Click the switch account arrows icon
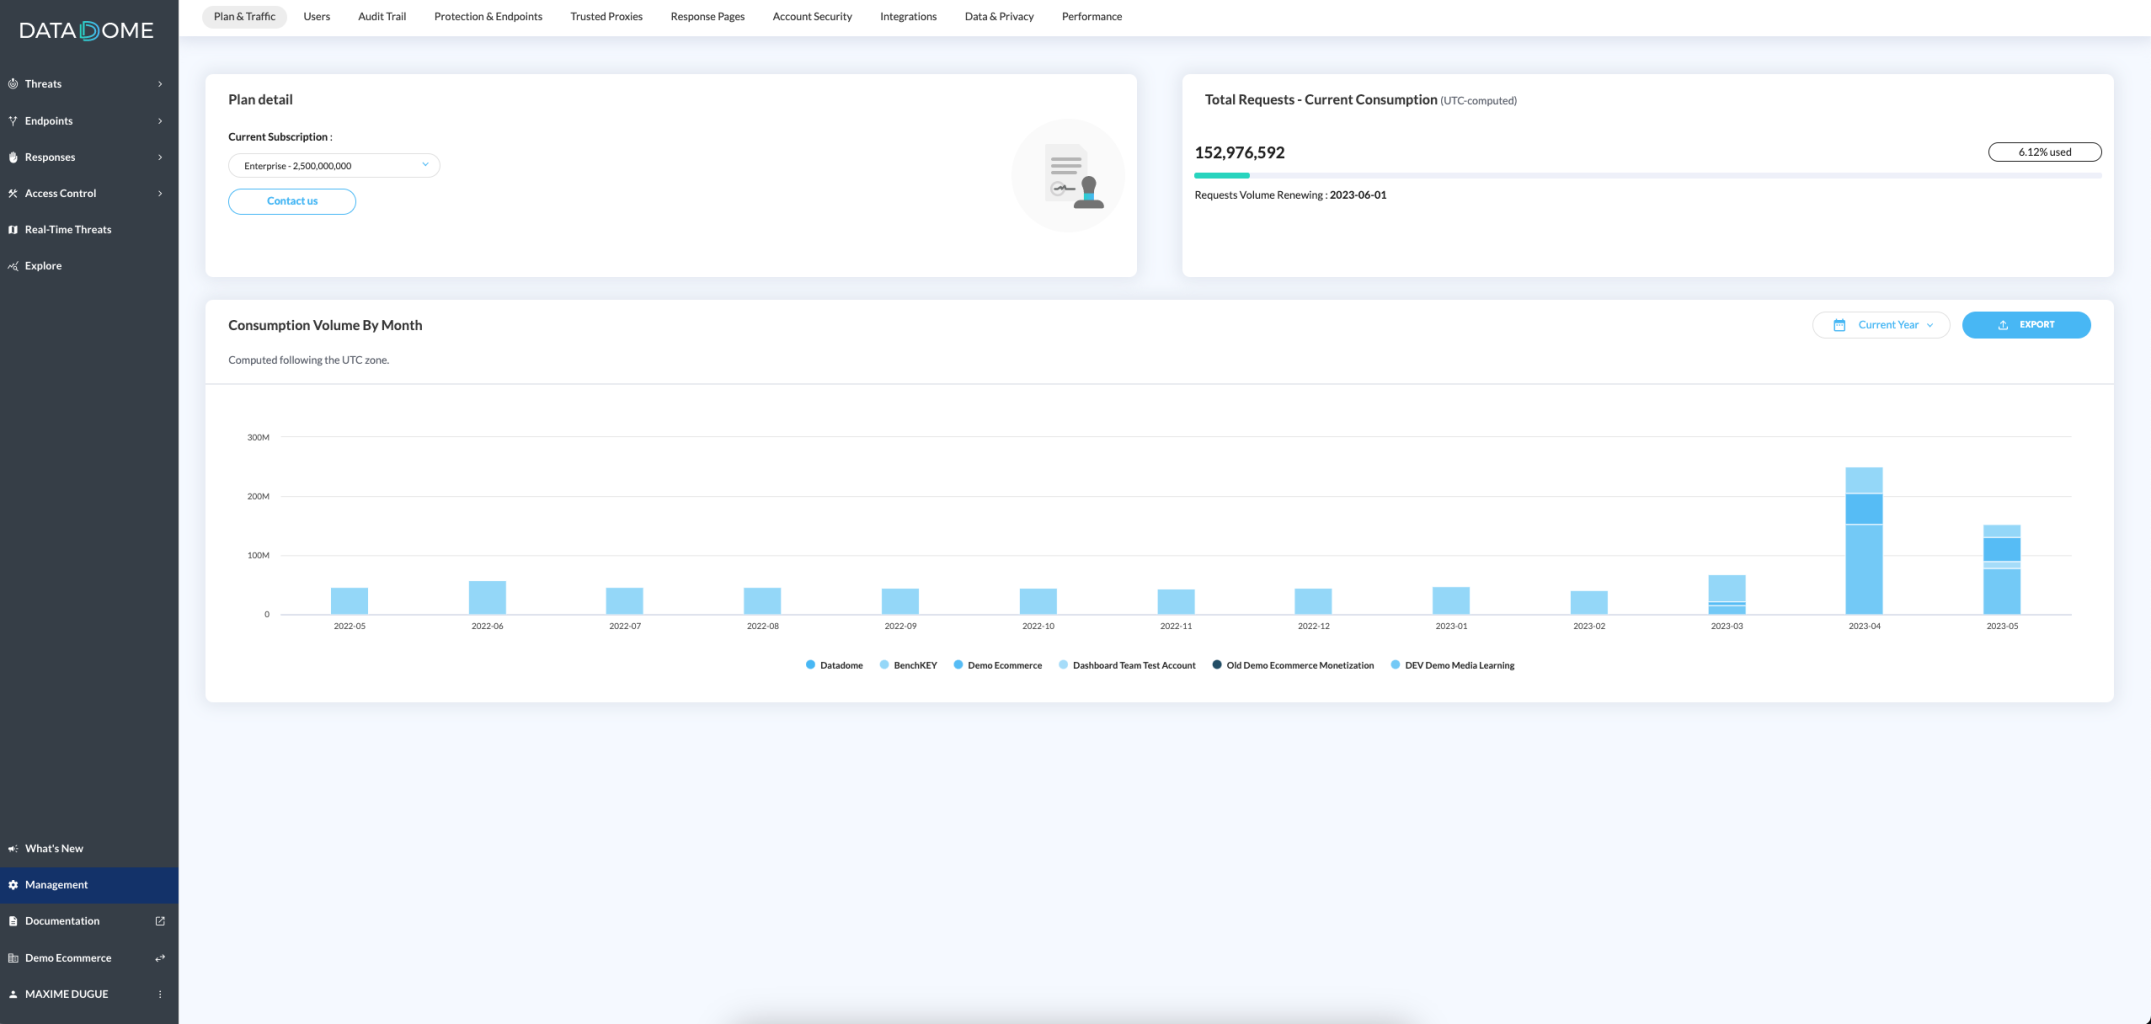2151x1024 pixels. [160, 958]
